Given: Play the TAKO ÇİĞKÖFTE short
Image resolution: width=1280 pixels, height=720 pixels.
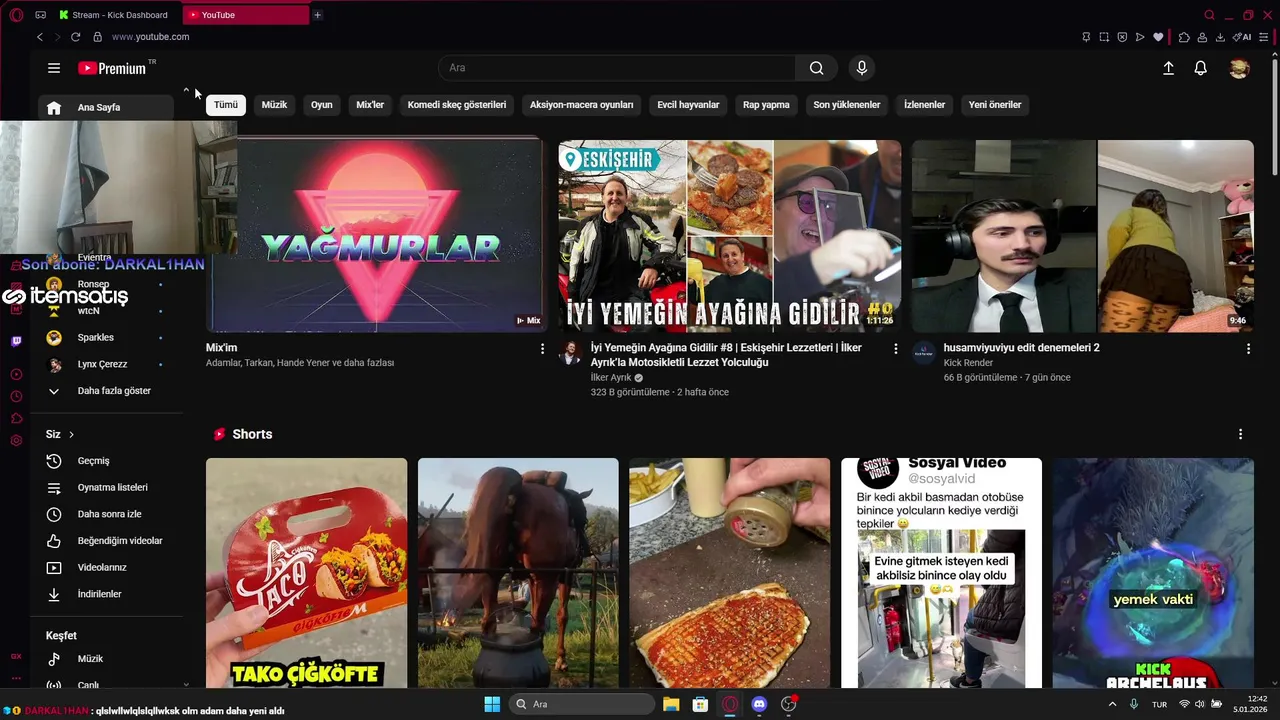Looking at the screenshot, I should pos(306,573).
